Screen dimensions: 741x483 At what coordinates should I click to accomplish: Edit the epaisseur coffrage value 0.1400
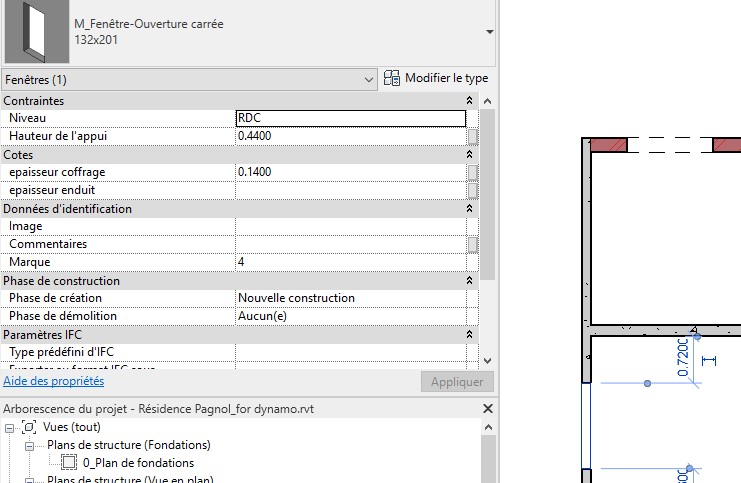tap(351, 172)
